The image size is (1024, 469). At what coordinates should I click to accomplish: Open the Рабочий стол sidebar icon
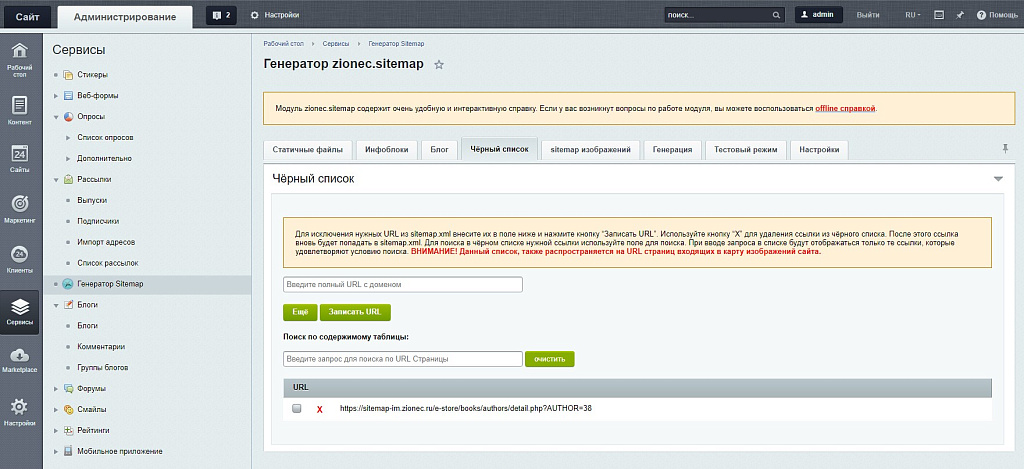[20, 58]
